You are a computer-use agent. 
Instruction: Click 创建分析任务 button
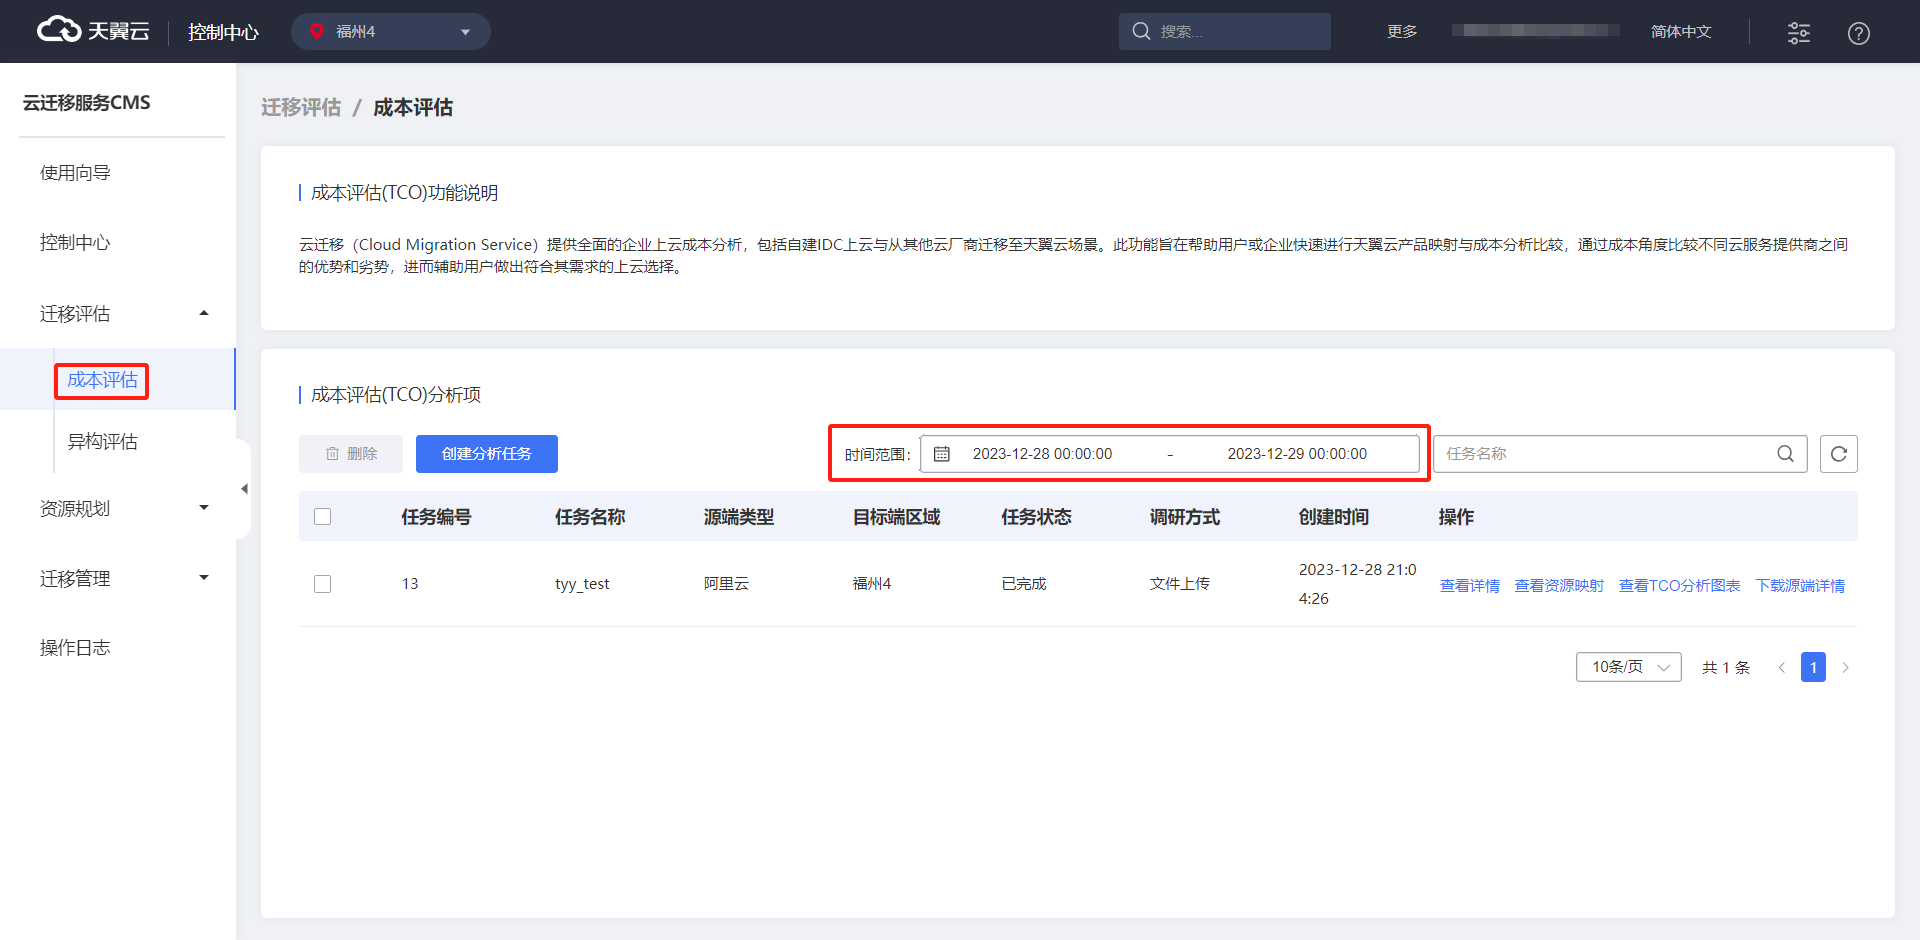point(487,454)
